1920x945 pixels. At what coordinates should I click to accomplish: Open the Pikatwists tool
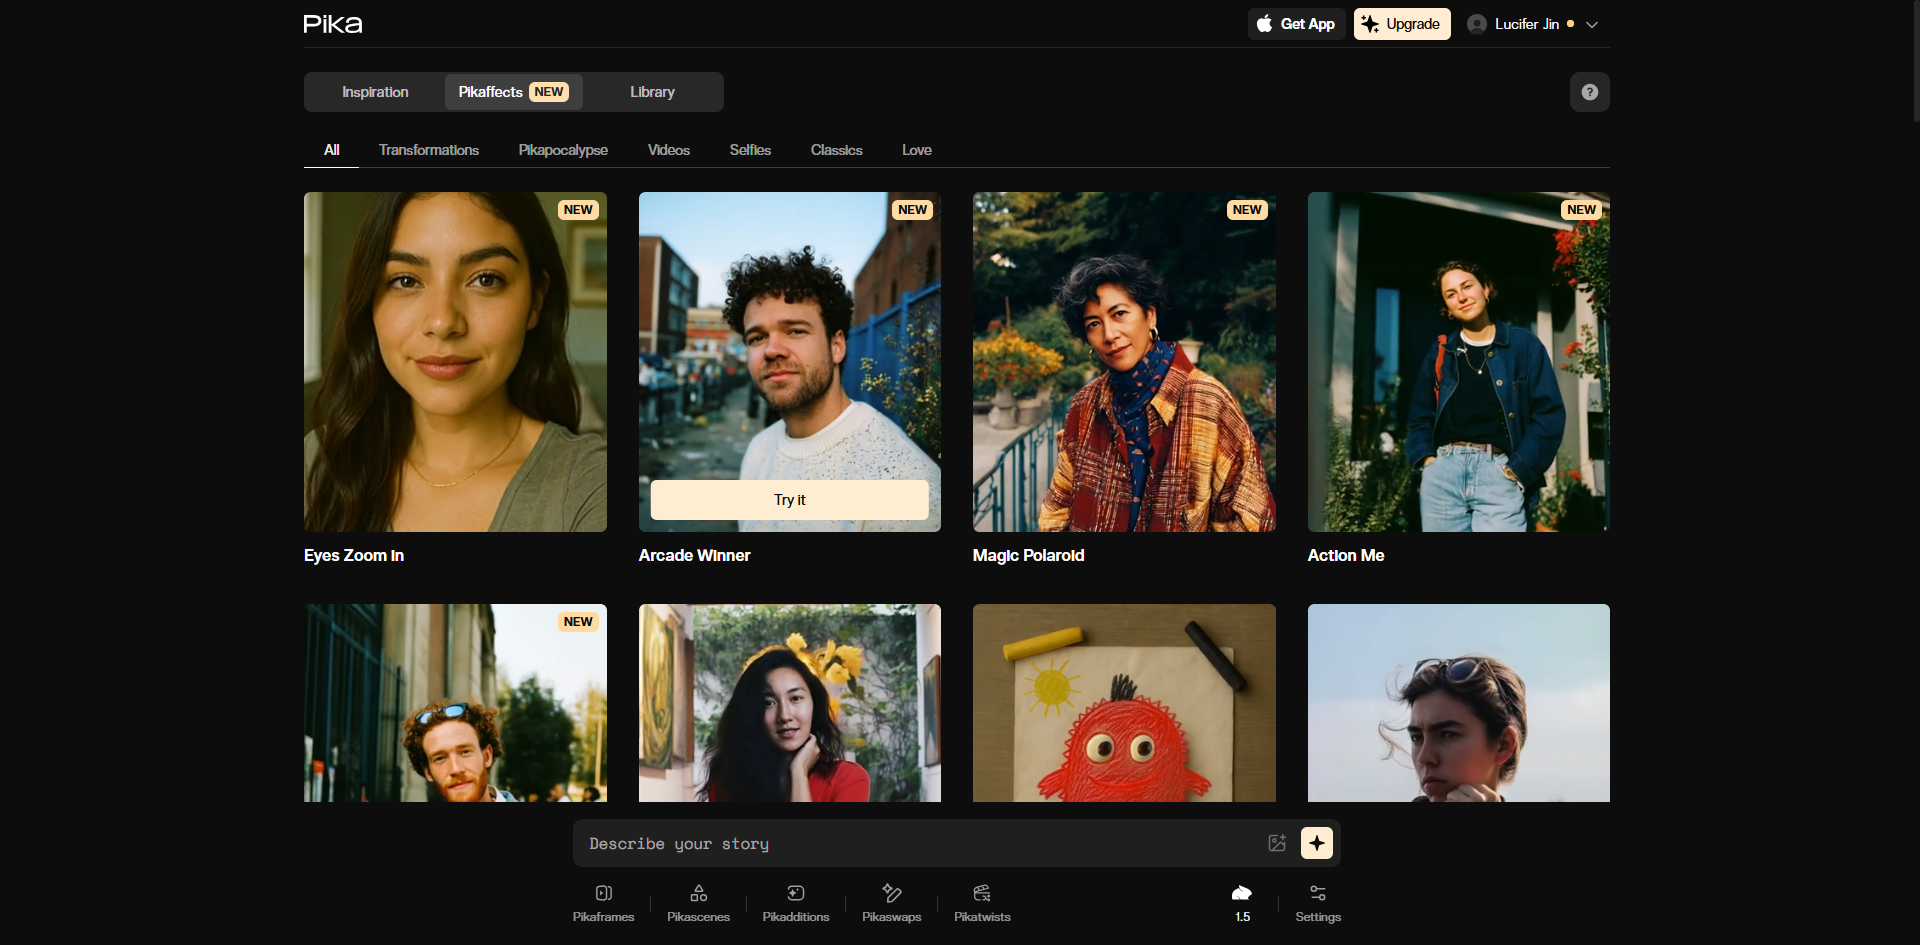(x=982, y=903)
